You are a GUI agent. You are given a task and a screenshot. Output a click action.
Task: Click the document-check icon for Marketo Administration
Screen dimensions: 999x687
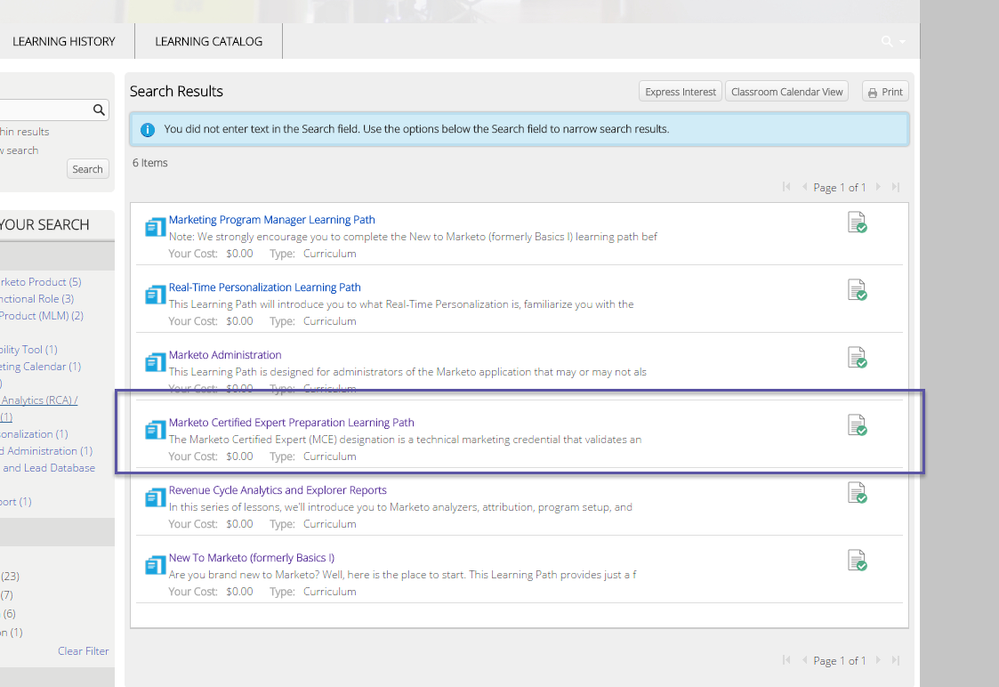coord(857,357)
